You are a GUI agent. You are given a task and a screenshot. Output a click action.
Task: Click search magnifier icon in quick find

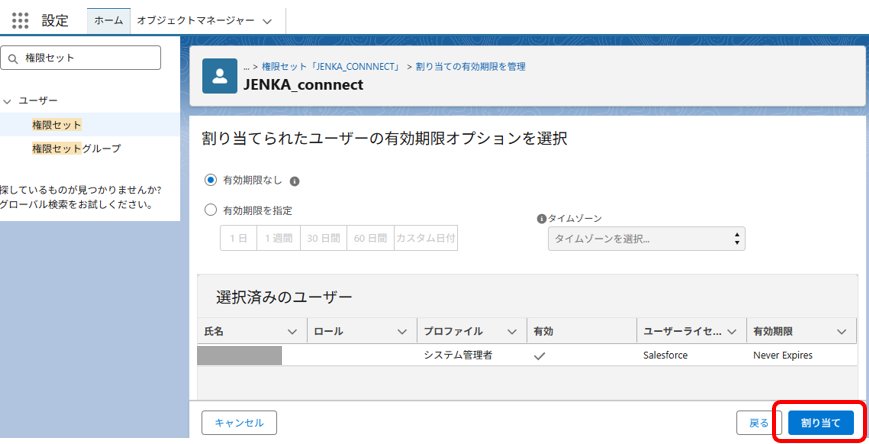coord(14,58)
